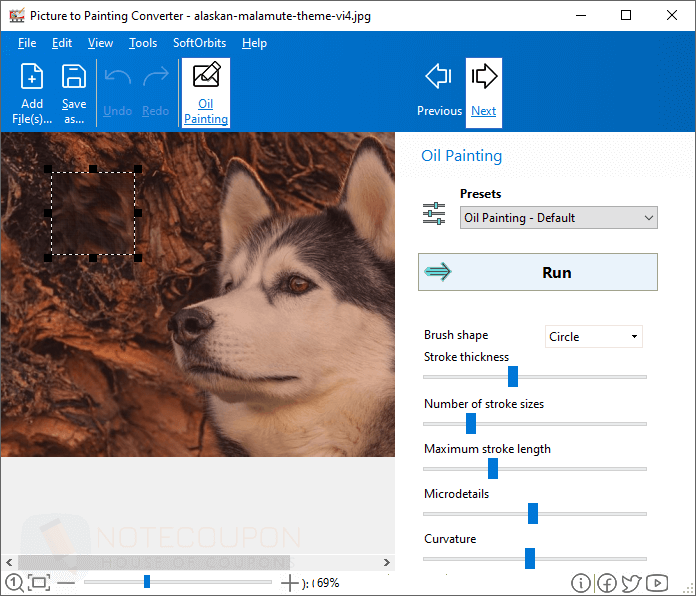Screen dimensions: 696x596
Task: Open the Facebook icon
Action: [606, 583]
